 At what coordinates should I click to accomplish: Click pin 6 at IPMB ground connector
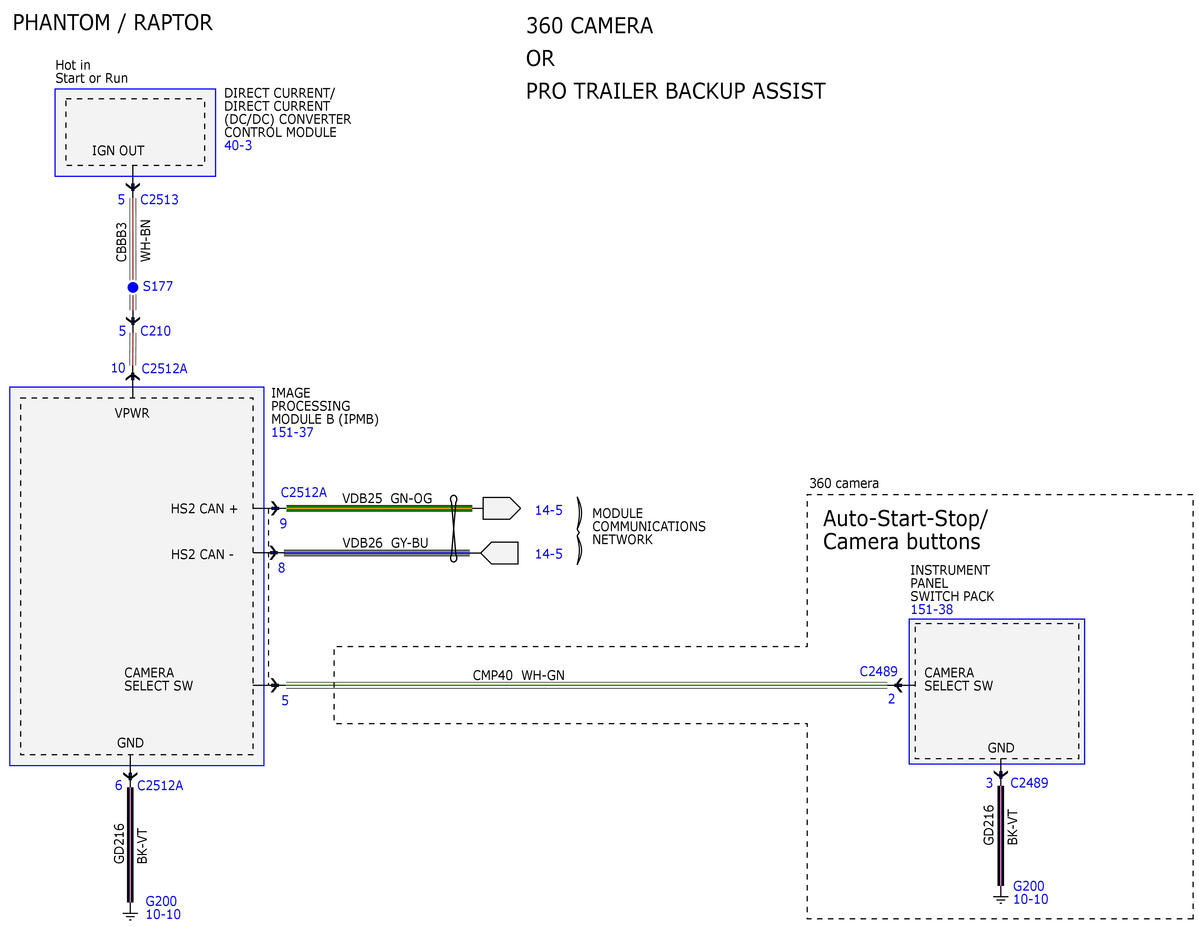119,786
